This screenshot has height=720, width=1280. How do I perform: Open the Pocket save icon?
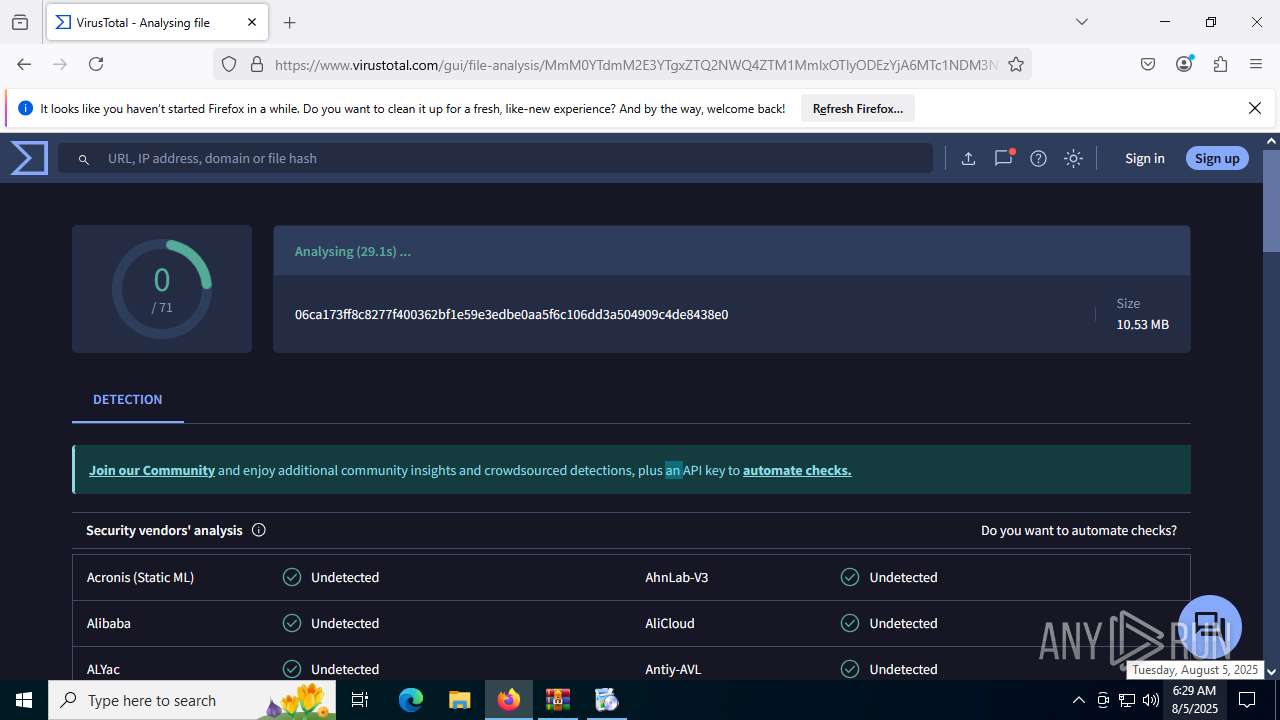point(1148,64)
